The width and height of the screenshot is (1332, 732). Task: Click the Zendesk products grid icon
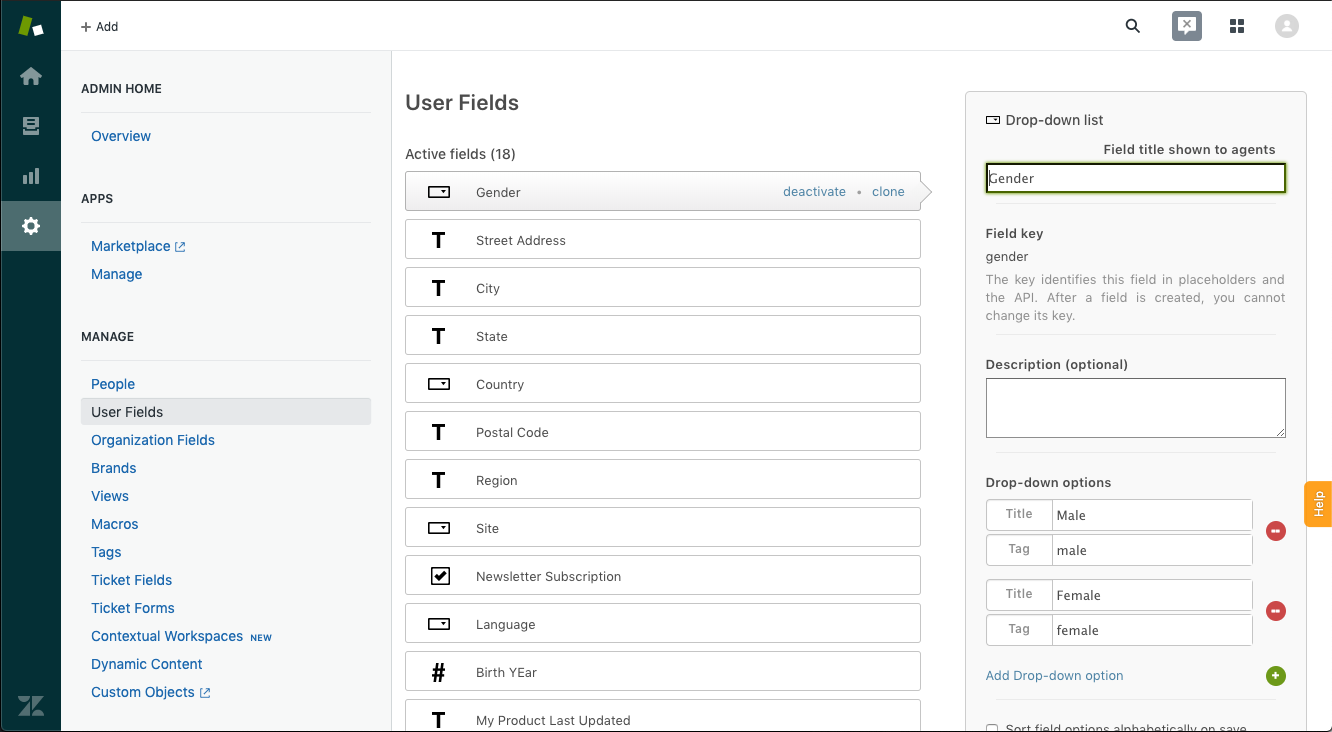1237,26
